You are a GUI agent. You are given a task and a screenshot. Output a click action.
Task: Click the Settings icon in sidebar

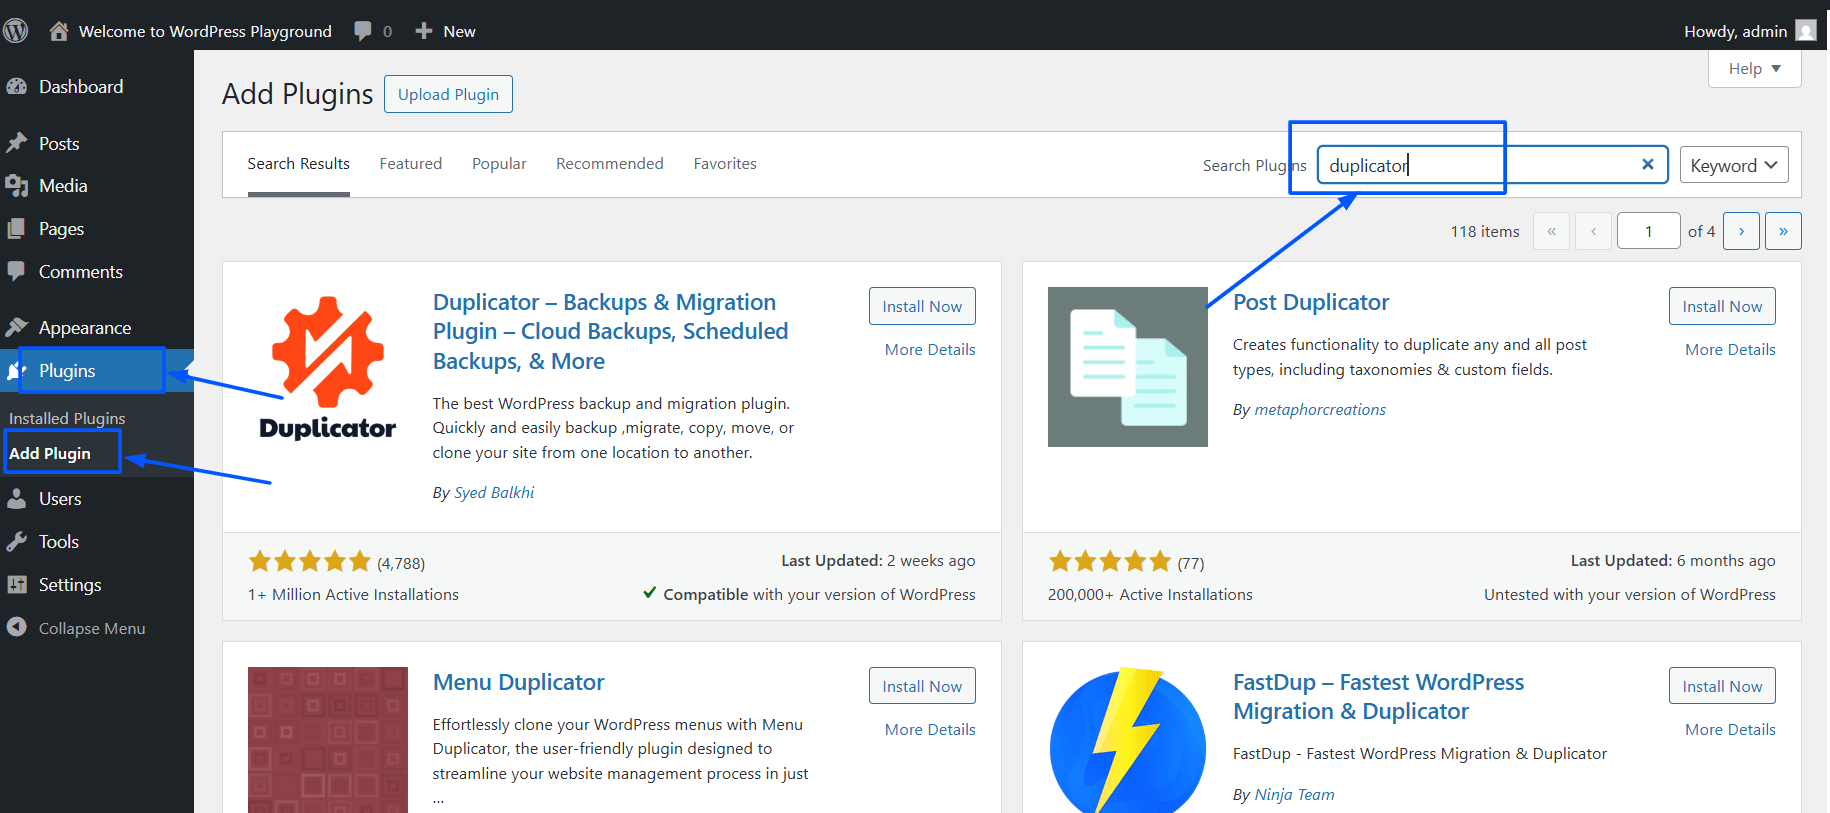(x=17, y=584)
